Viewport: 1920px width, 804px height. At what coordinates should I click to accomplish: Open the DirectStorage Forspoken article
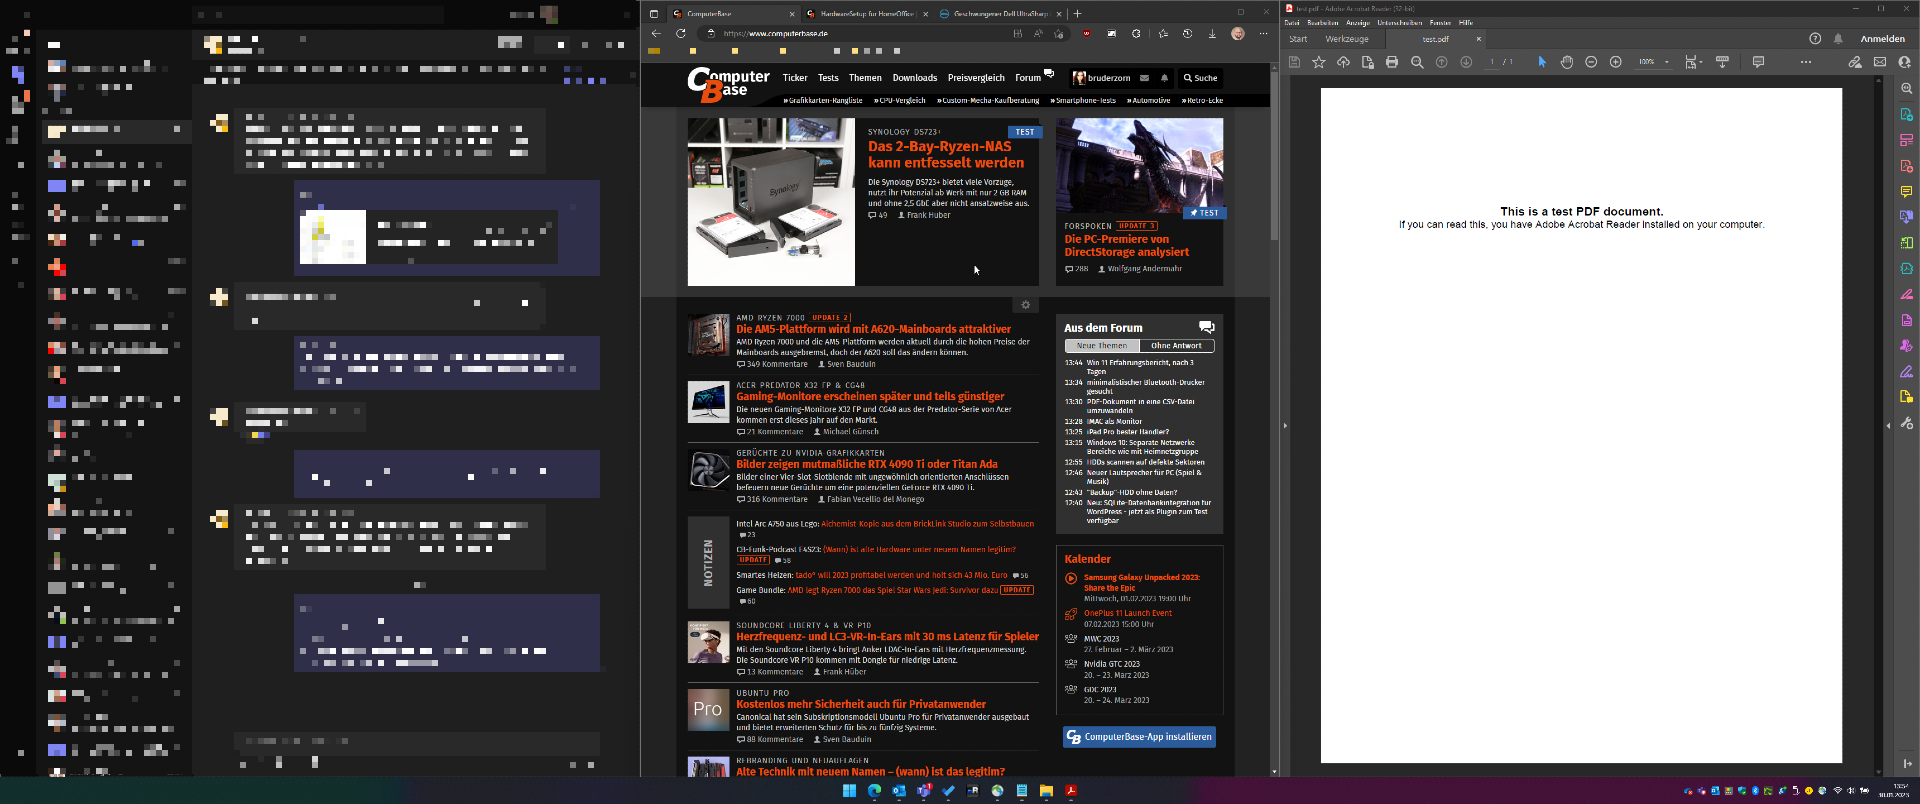click(x=1127, y=246)
